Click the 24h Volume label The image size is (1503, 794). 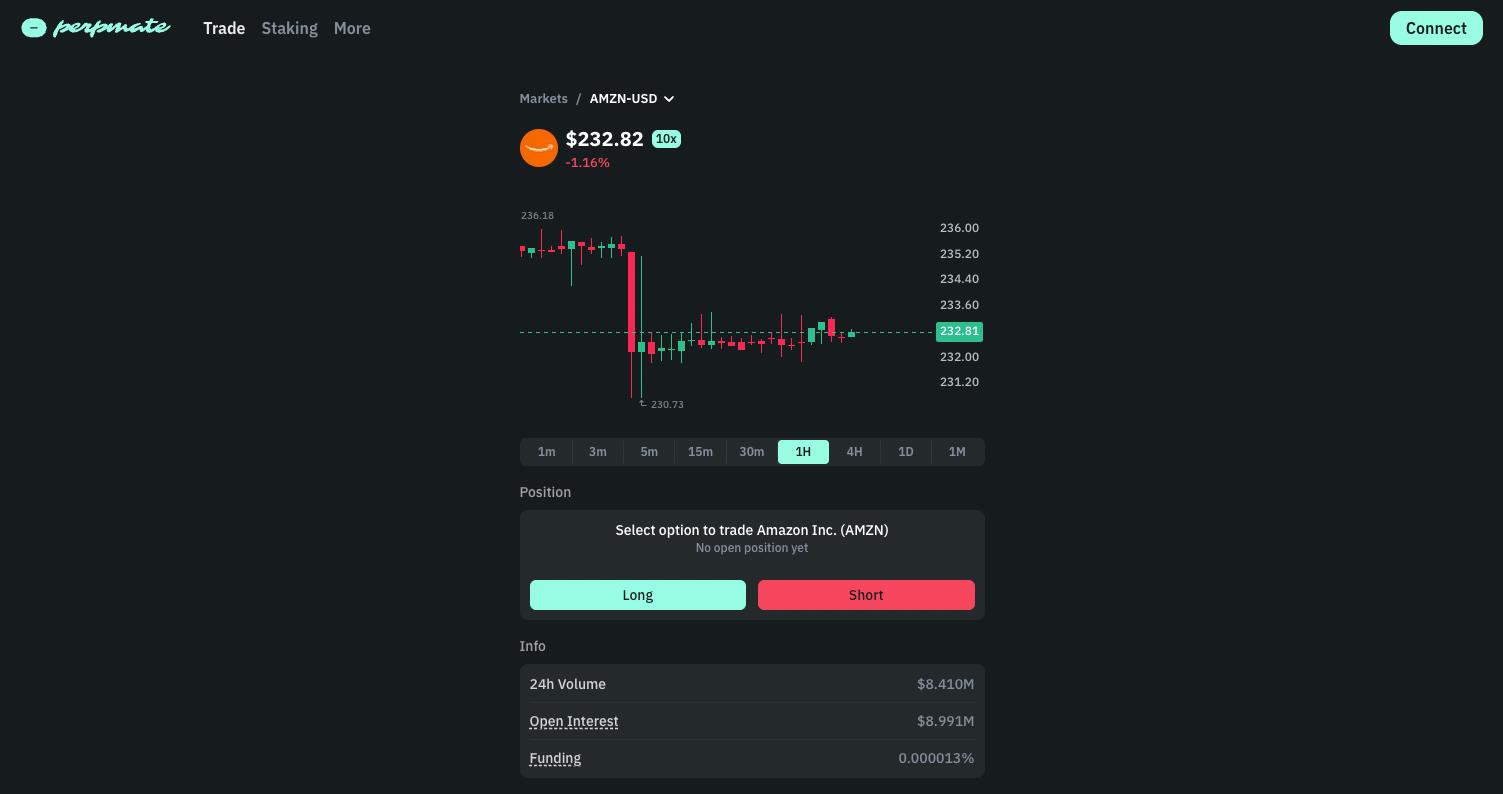coord(568,684)
